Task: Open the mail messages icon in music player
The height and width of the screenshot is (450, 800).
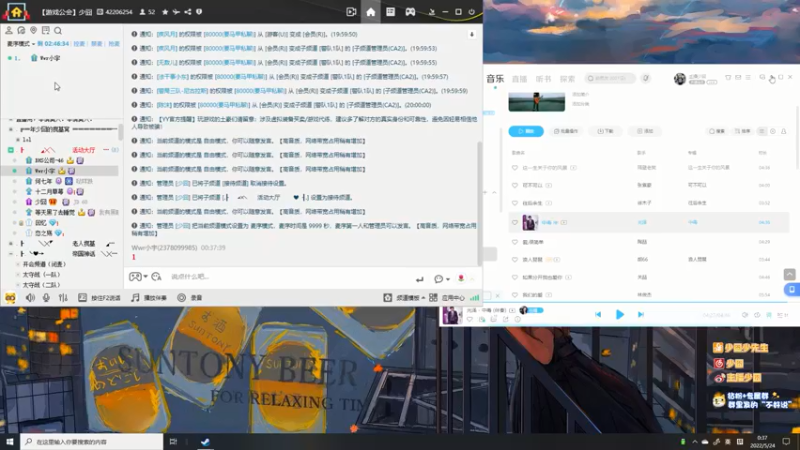Action: (738, 78)
